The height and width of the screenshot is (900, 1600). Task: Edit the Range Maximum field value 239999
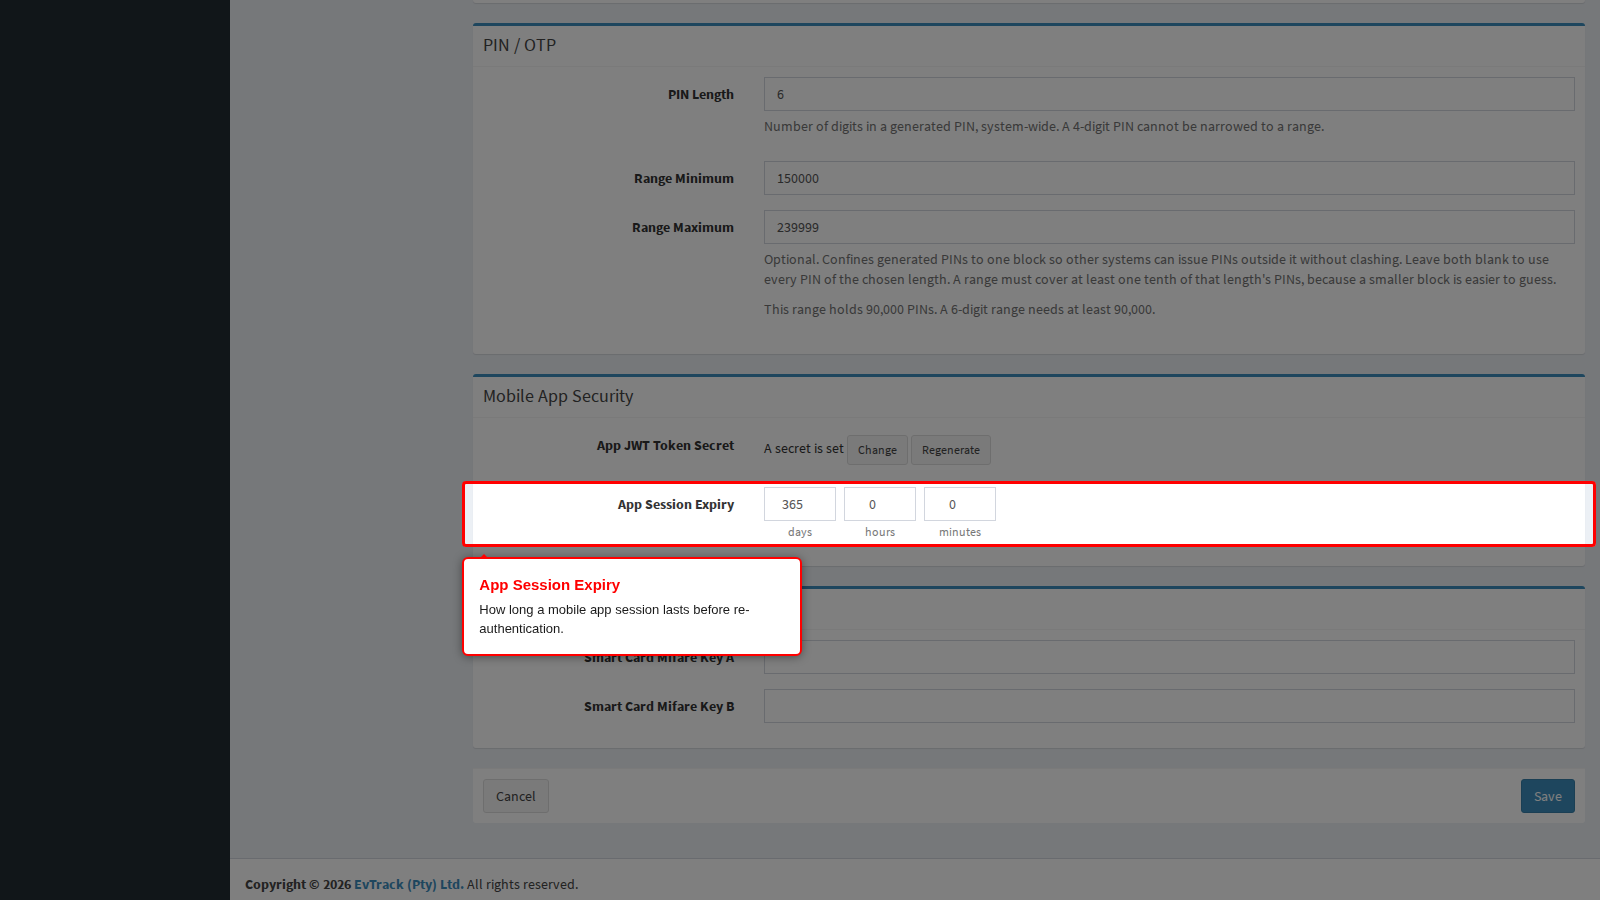tap(1169, 227)
